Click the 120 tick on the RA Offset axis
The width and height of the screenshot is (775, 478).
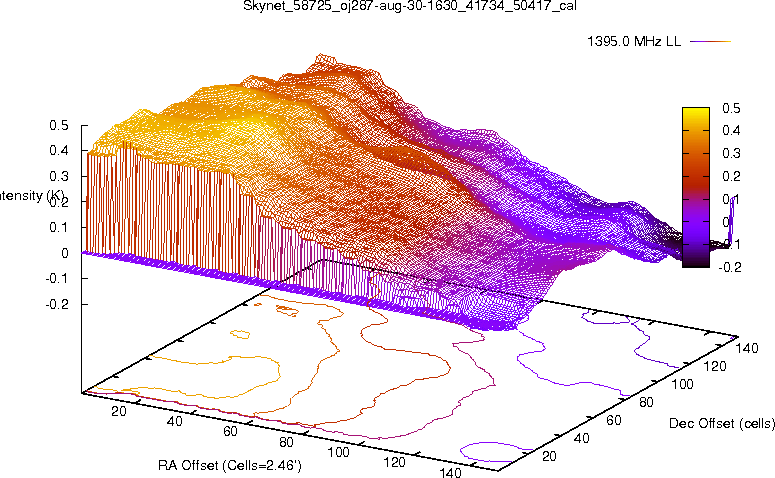tap(394, 463)
